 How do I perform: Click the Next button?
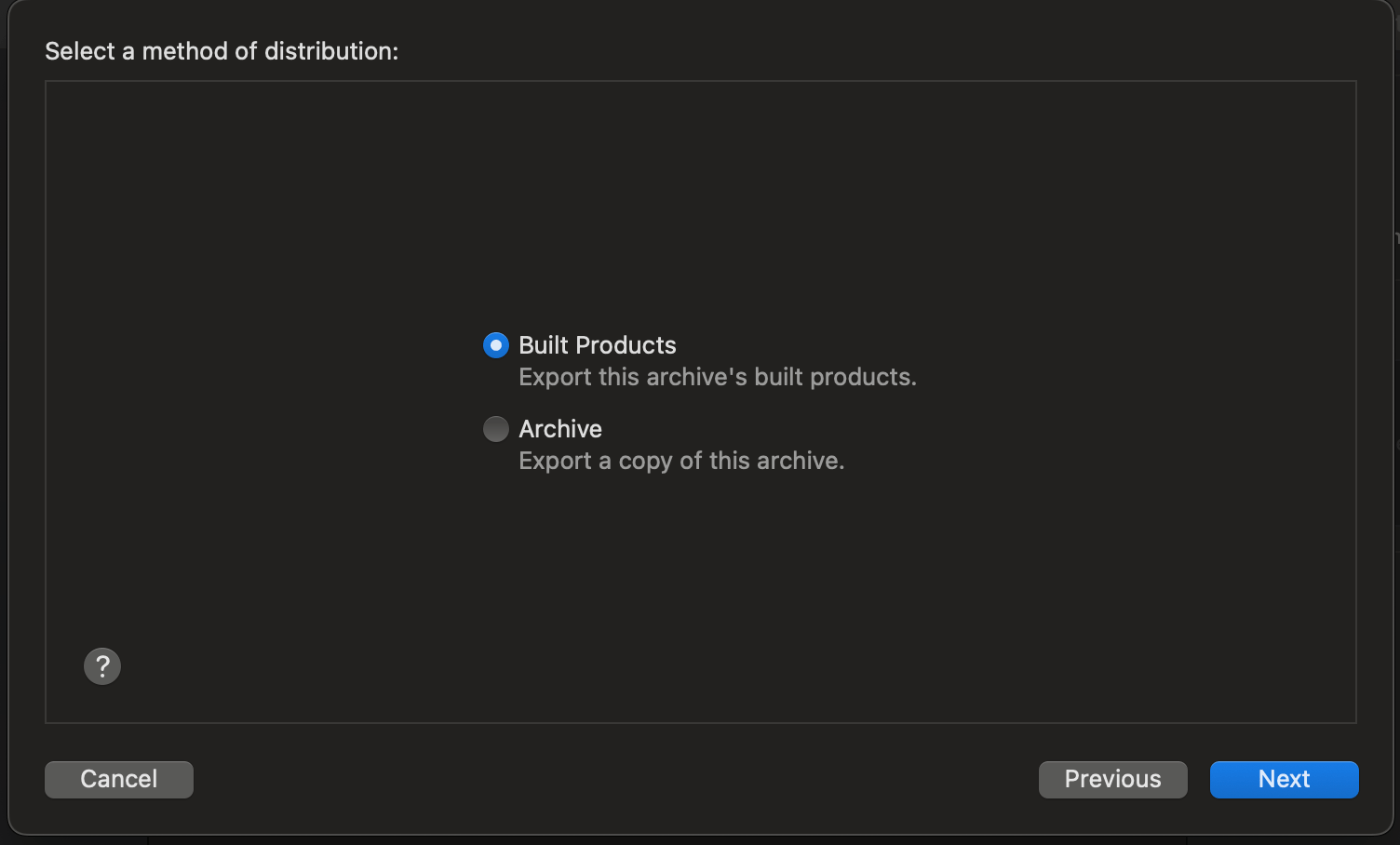(1283, 779)
